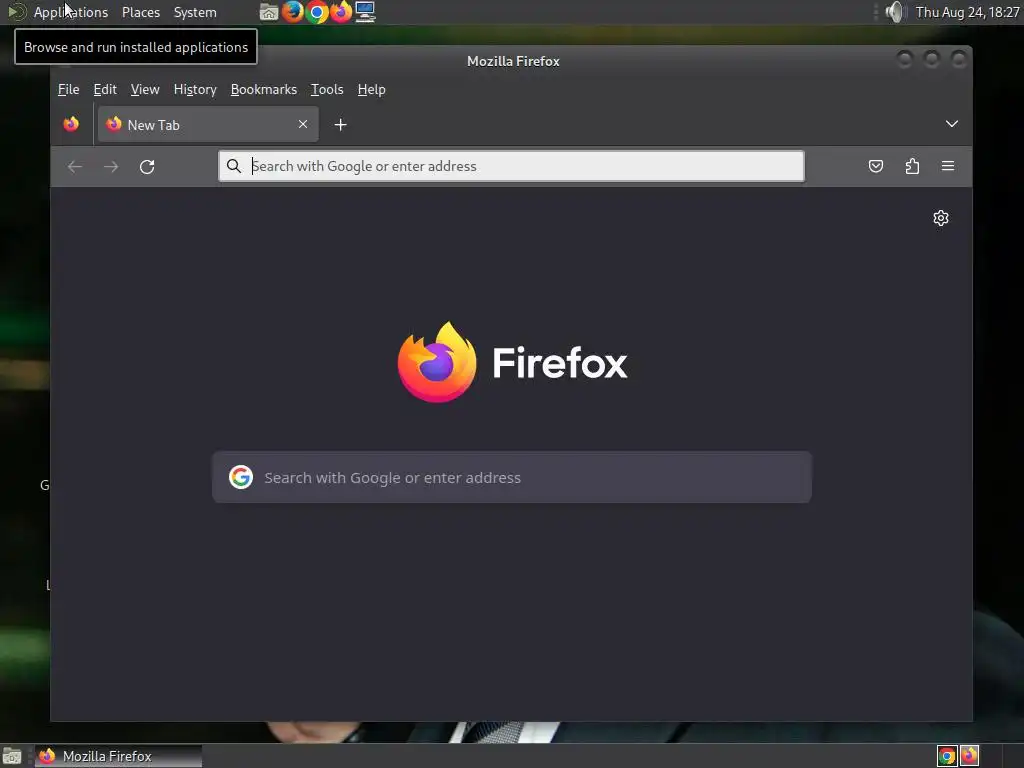Open a new tab with plus button
Image resolution: width=1024 pixels, height=768 pixels.
point(340,125)
